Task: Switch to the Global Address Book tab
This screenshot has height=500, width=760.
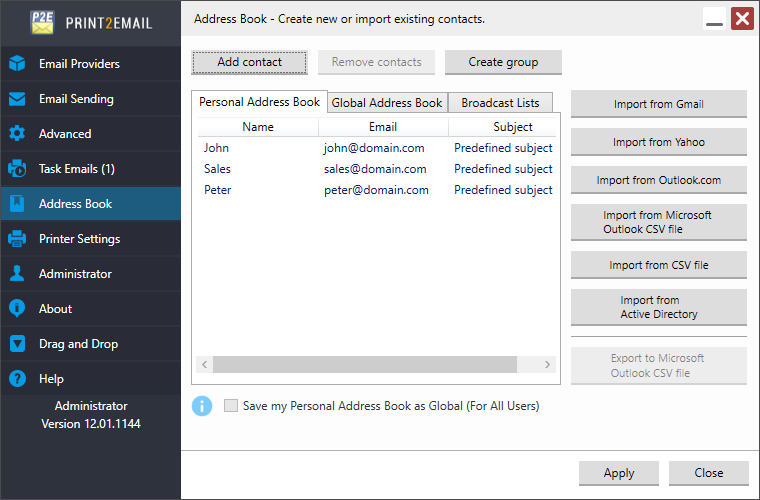Action: (x=387, y=103)
